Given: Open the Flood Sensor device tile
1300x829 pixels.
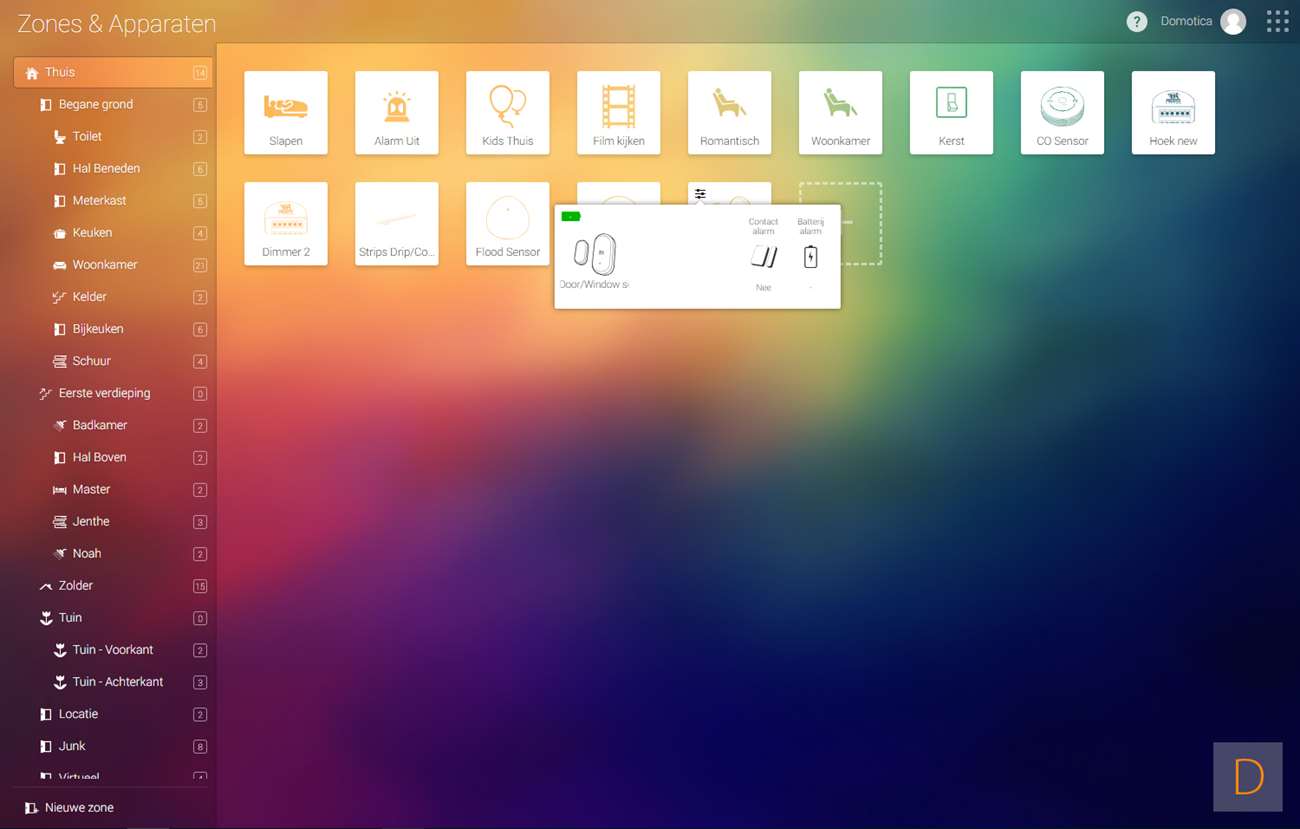Looking at the screenshot, I should pyautogui.click(x=508, y=223).
